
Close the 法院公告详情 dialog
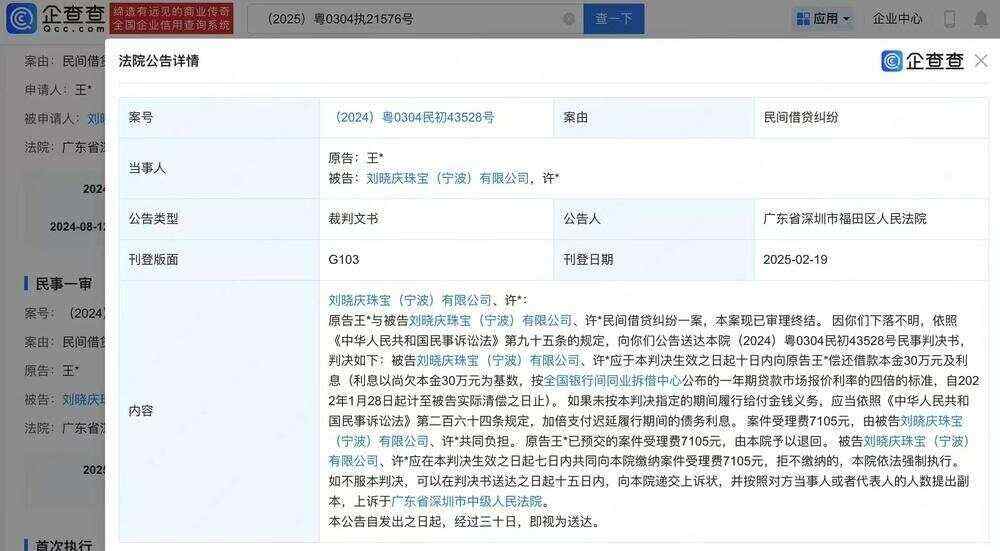(981, 61)
